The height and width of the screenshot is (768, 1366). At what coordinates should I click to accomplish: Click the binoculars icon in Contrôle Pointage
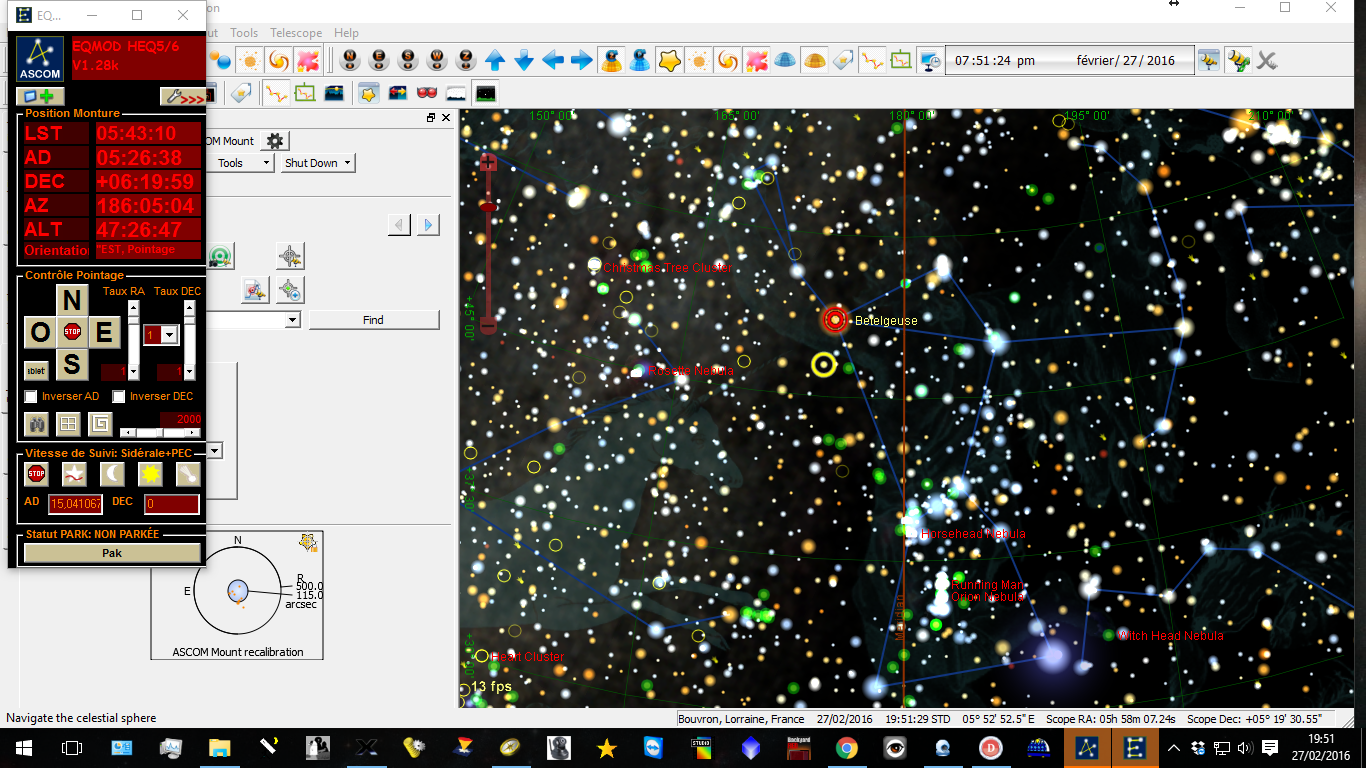pyautogui.click(x=36, y=425)
